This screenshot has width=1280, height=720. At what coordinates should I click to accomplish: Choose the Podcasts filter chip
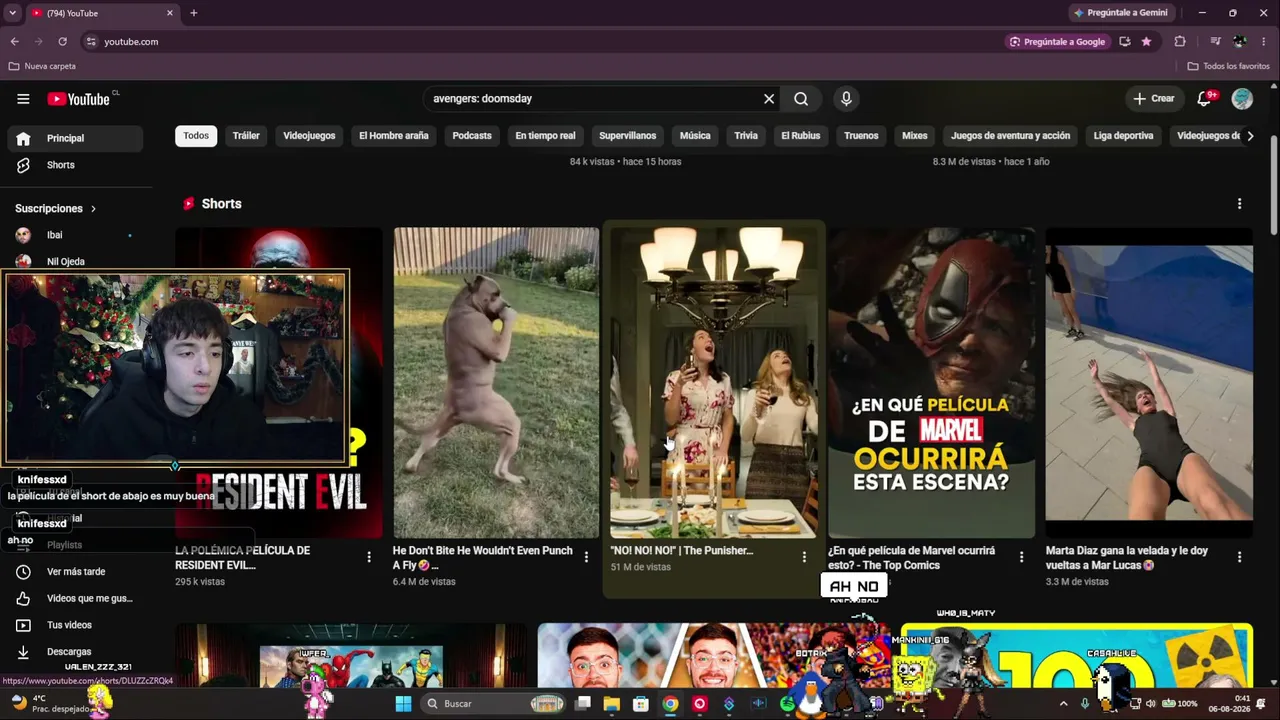tap(472, 136)
